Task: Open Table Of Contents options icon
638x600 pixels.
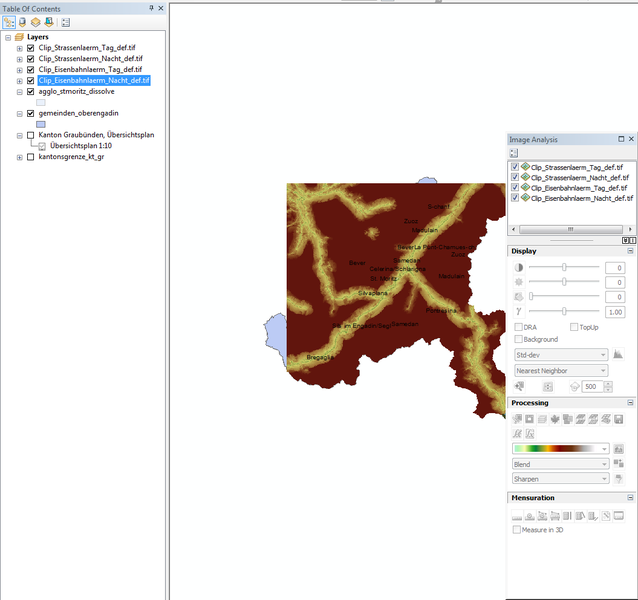Action: 66,21
